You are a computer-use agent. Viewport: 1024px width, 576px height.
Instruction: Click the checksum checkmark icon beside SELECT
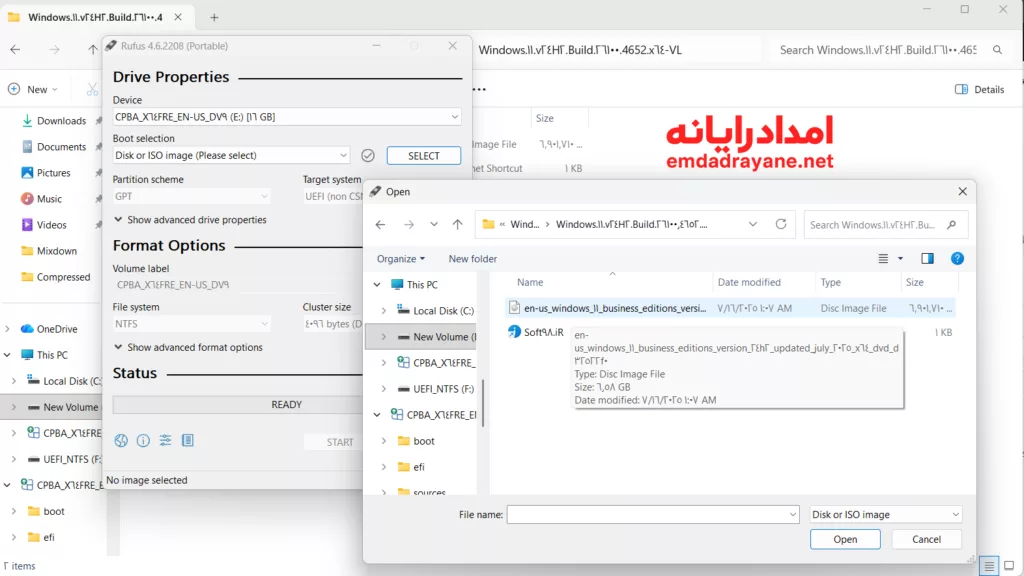coord(368,156)
